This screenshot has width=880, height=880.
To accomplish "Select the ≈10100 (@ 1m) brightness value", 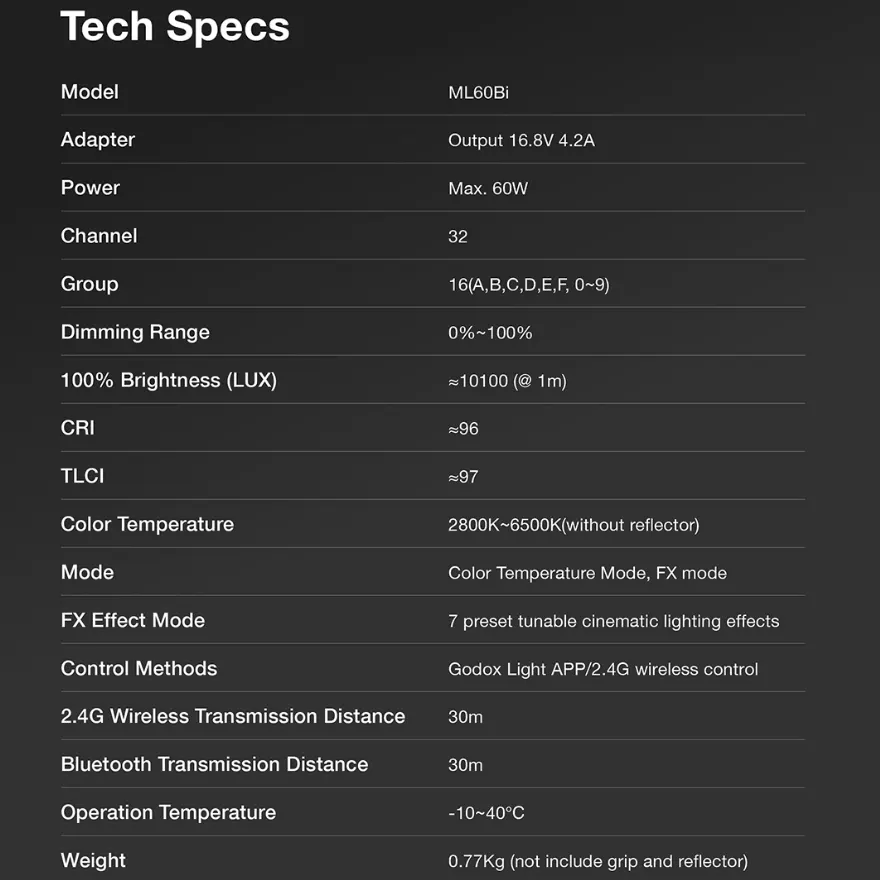I will [x=507, y=381].
